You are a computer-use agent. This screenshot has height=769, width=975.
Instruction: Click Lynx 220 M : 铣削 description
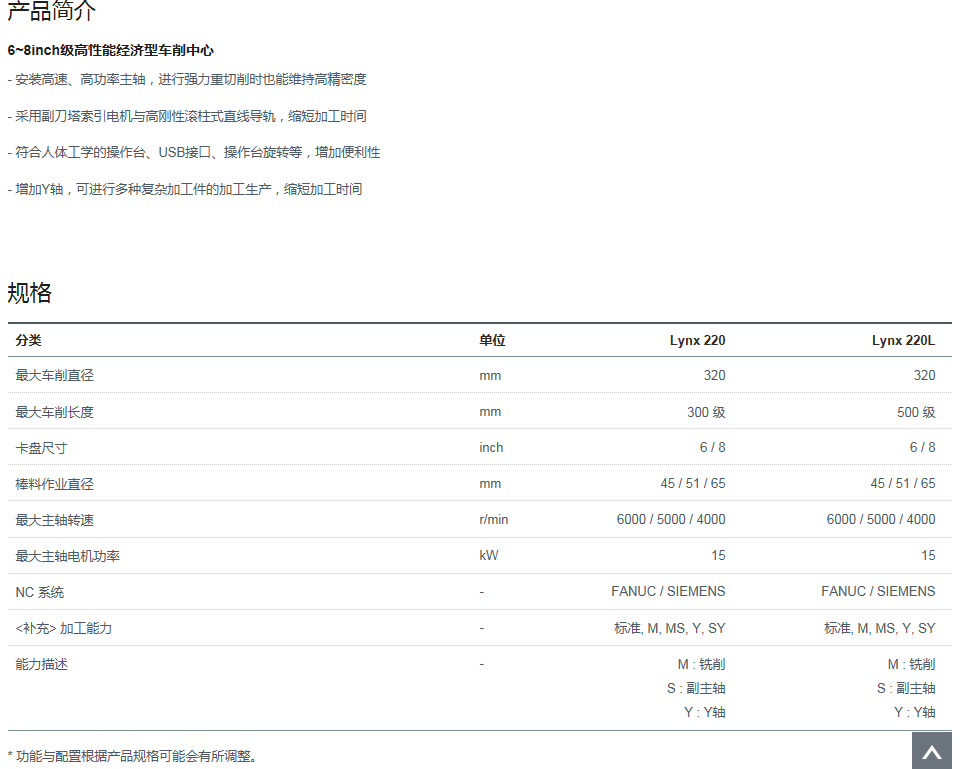[x=701, y=664]
